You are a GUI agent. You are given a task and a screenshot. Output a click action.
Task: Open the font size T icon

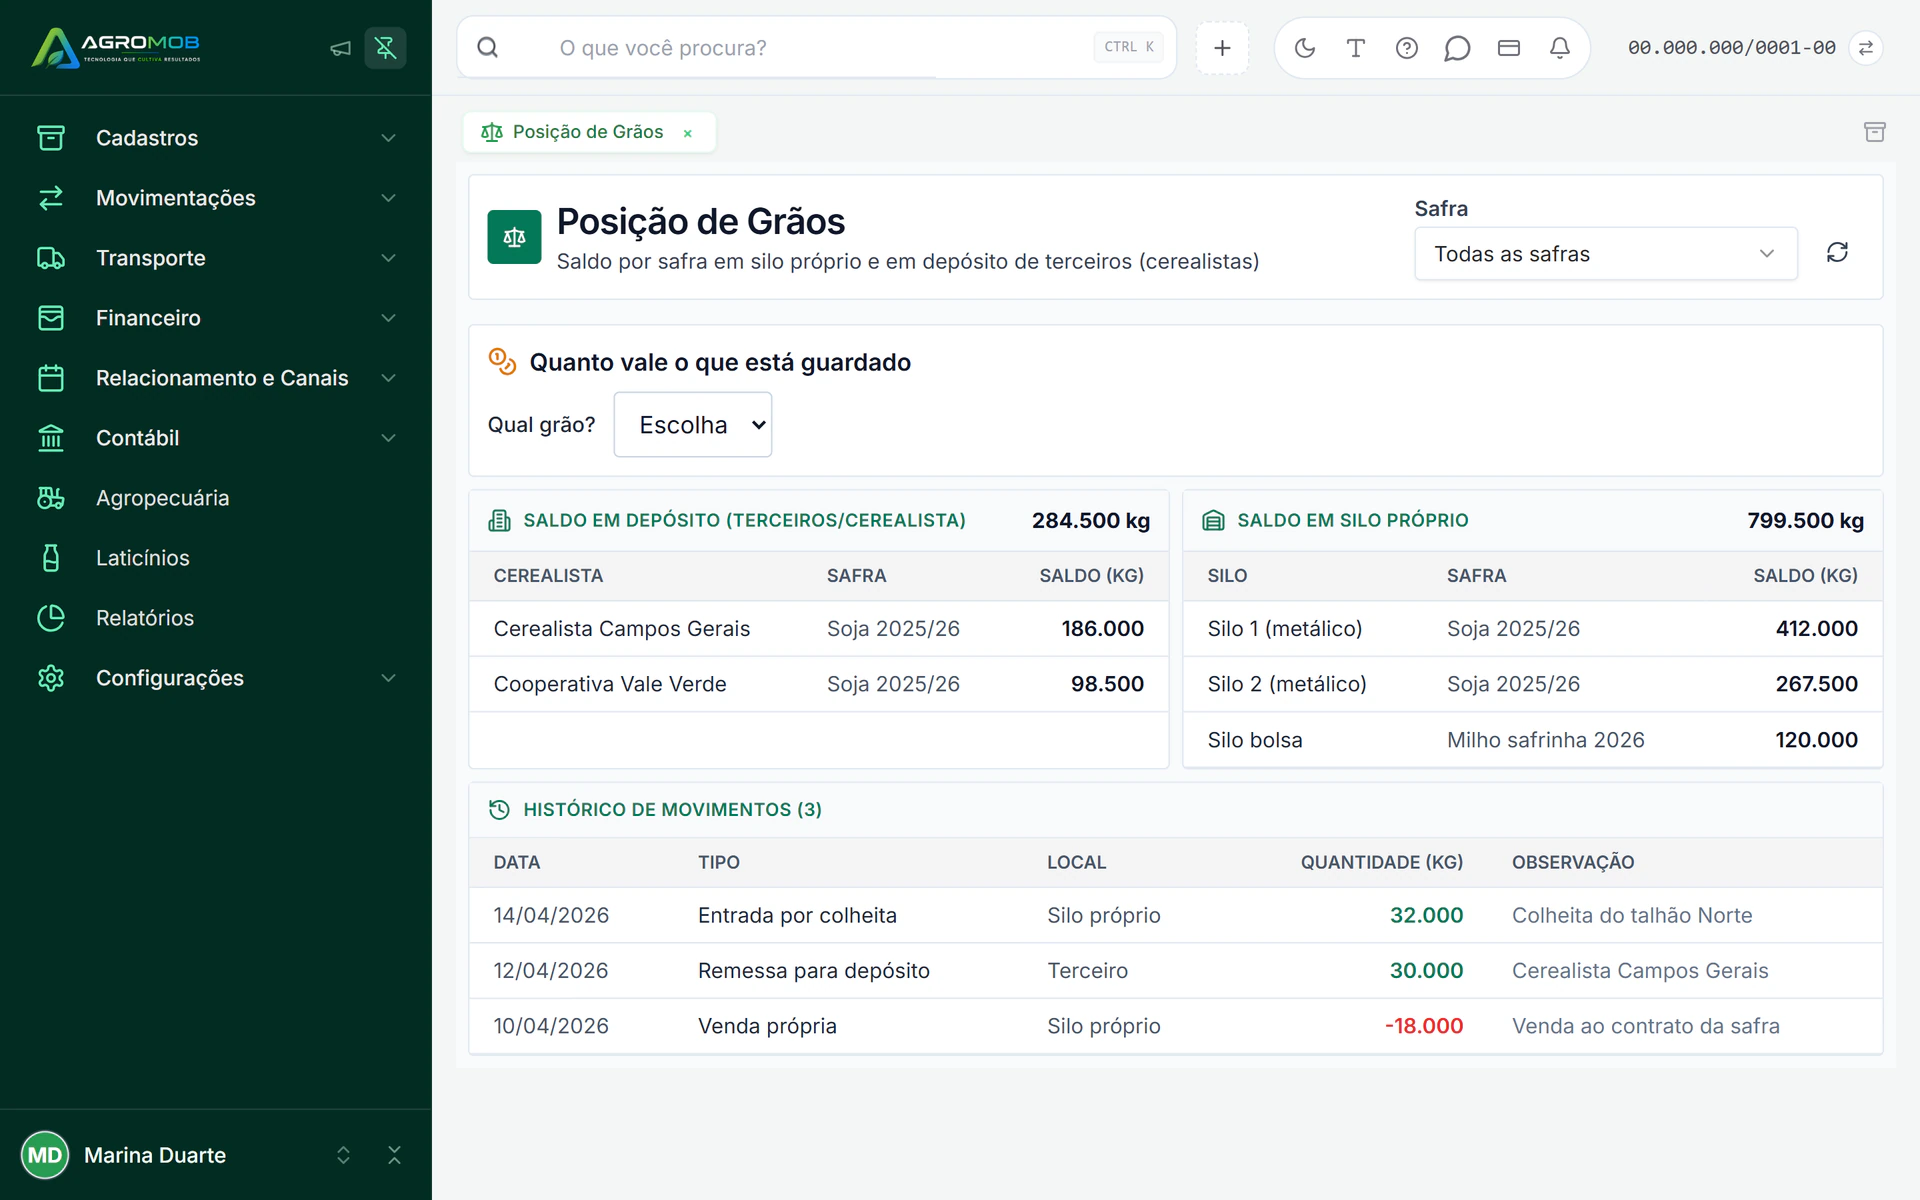[1356, 48]
